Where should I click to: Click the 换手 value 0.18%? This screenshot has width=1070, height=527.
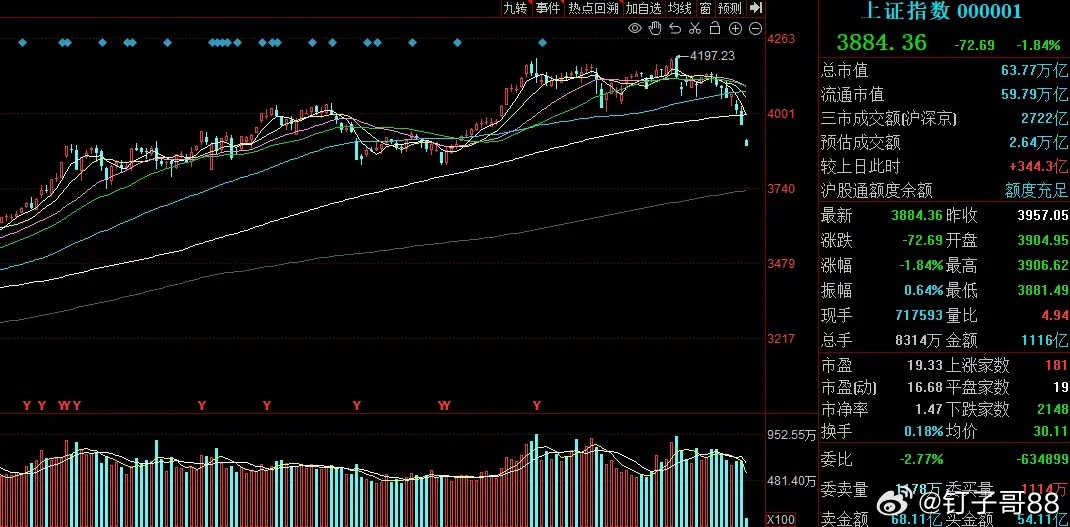click(x=923, y=431)
